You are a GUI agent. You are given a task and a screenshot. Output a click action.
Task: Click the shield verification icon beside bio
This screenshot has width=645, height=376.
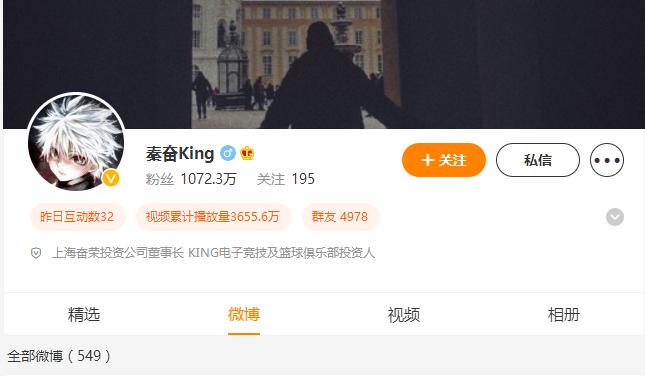[x=36, y=253]
